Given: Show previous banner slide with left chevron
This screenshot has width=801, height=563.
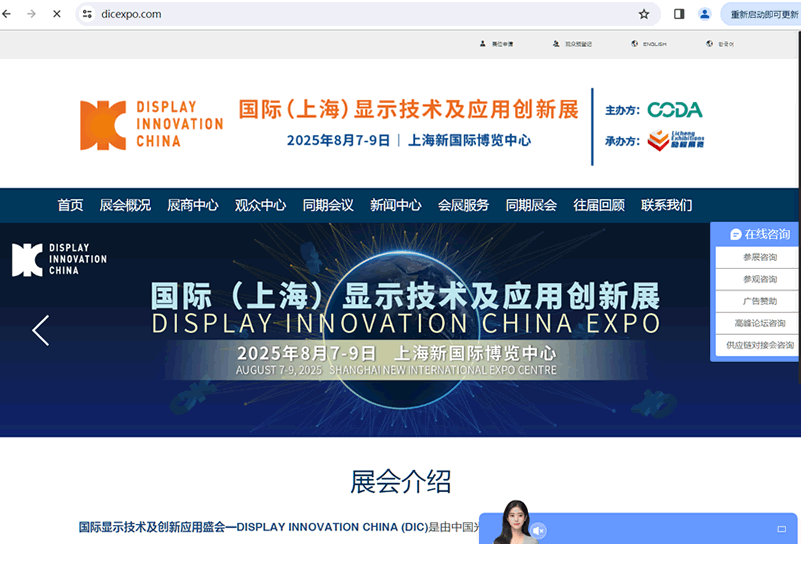Looking at the screenshot, I should click(x=40, y=331).
